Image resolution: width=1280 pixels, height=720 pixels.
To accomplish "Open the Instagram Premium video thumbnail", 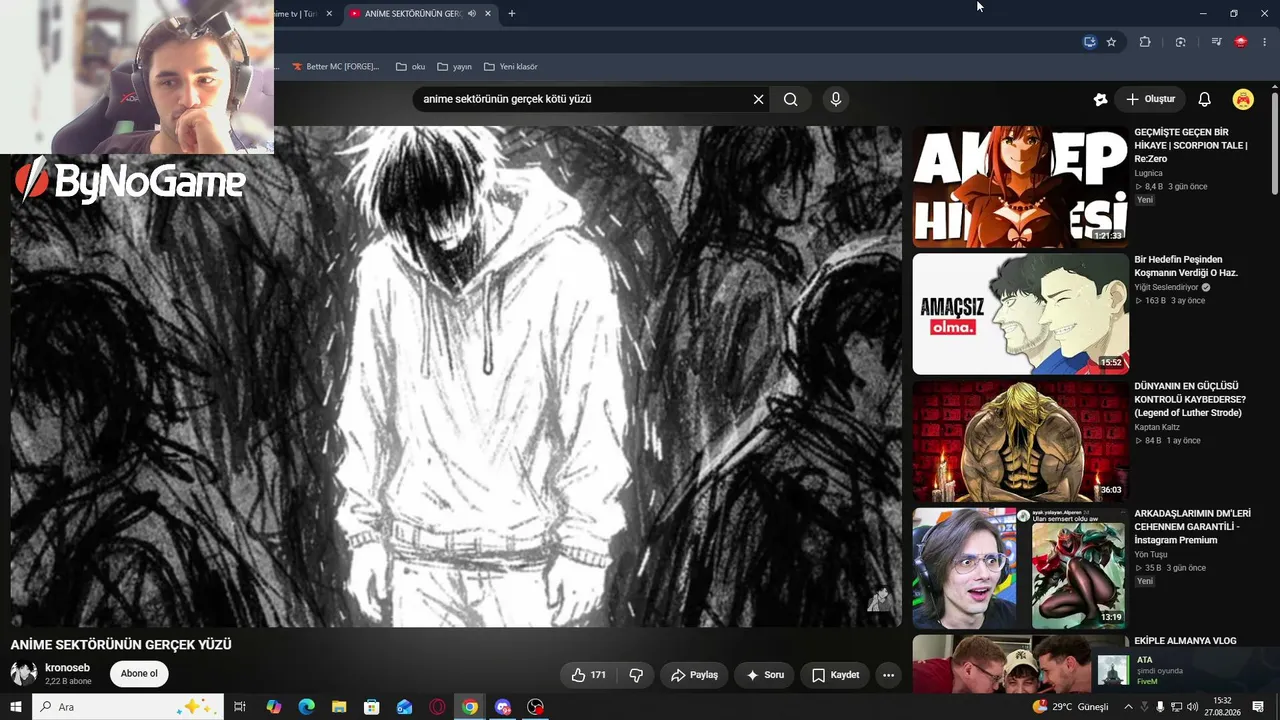I will pos(1020,568).
